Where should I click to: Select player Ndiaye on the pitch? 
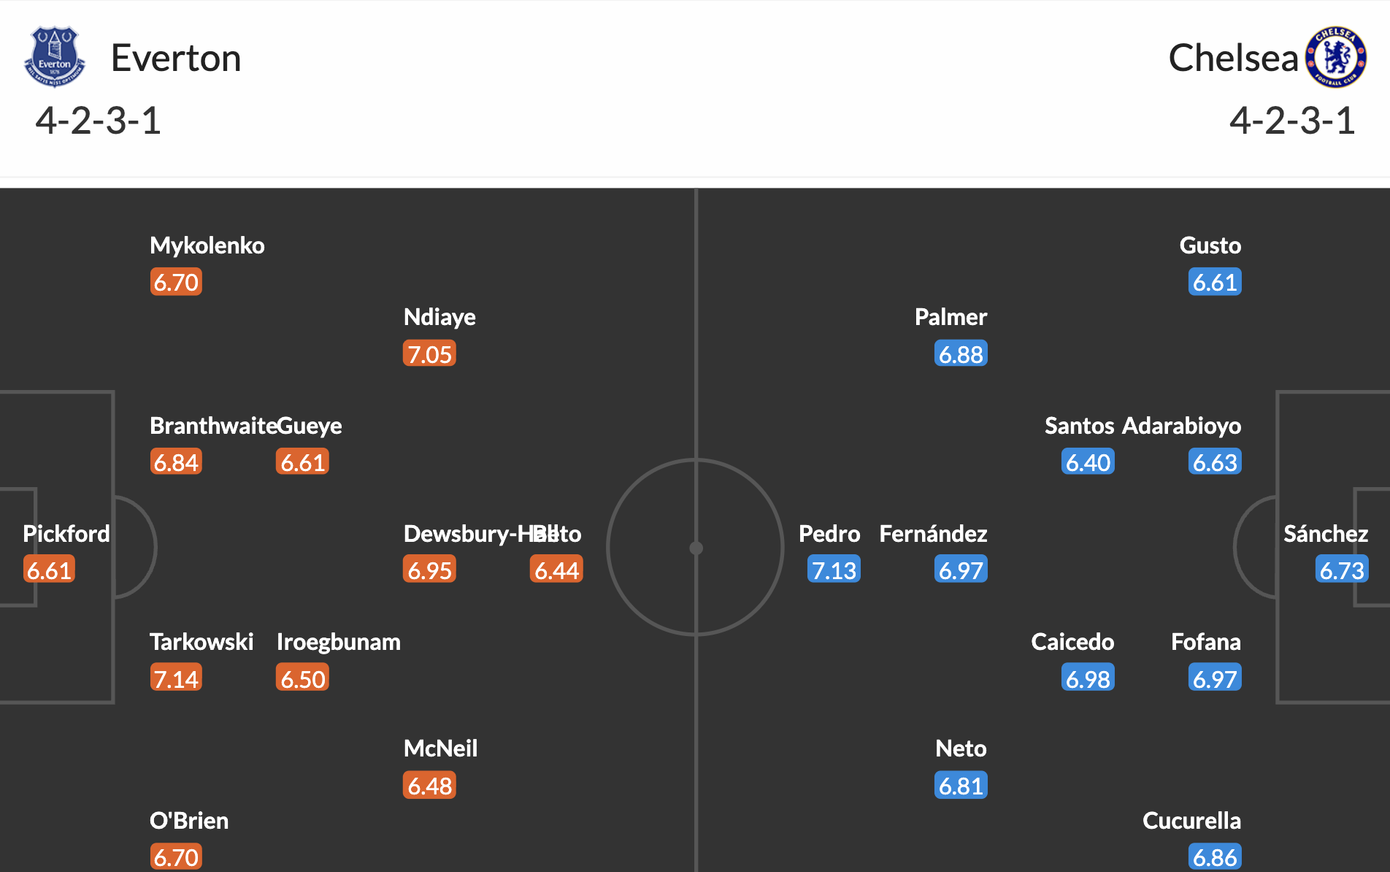[439, 317]
